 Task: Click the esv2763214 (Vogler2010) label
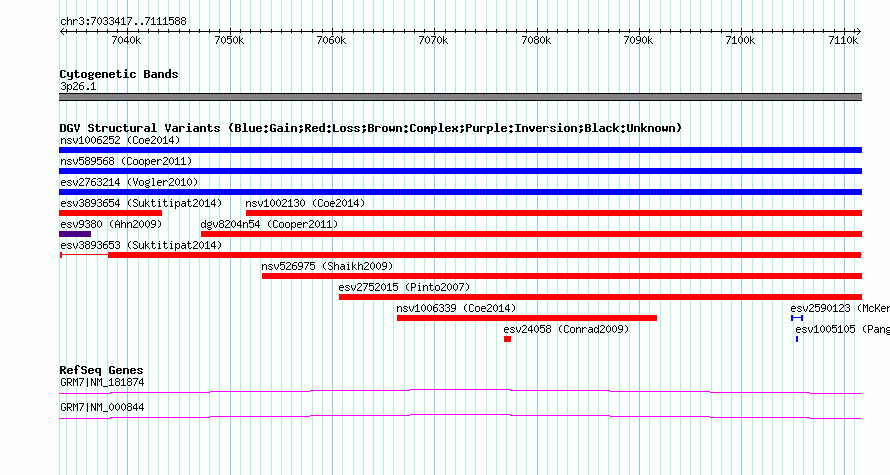pos(129,182)
